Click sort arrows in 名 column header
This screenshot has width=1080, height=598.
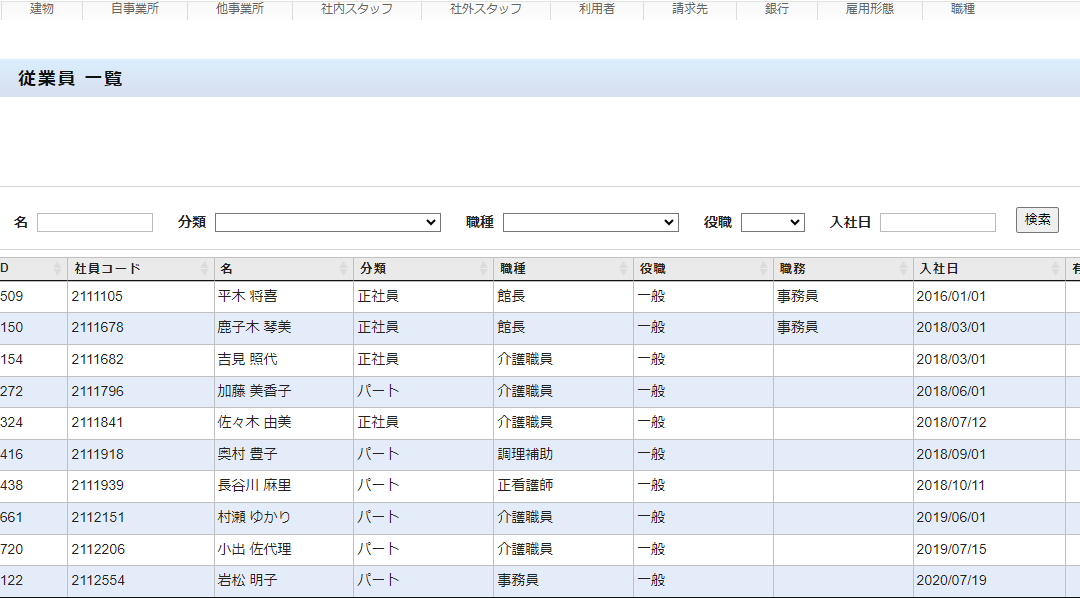(343, 269)
